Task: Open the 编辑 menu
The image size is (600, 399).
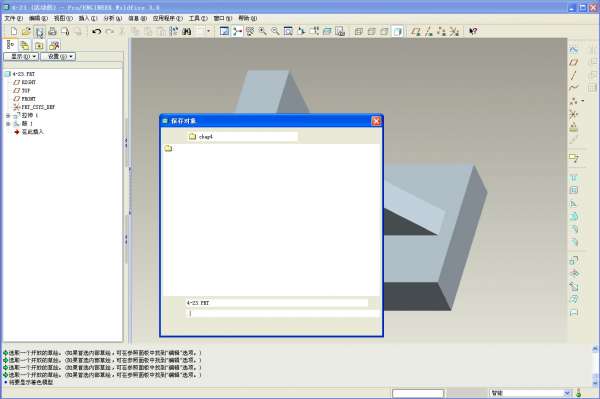Action: coord(38,18)
